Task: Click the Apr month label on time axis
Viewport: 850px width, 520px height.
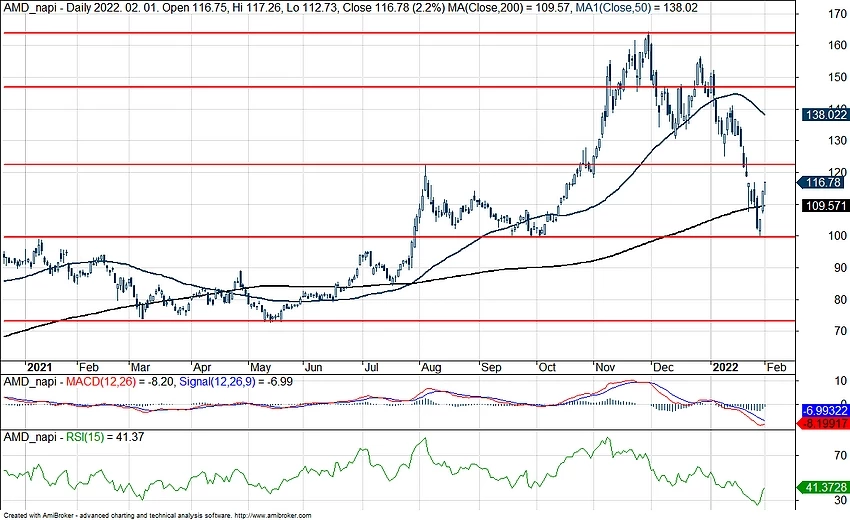Action: coord(203,367)
